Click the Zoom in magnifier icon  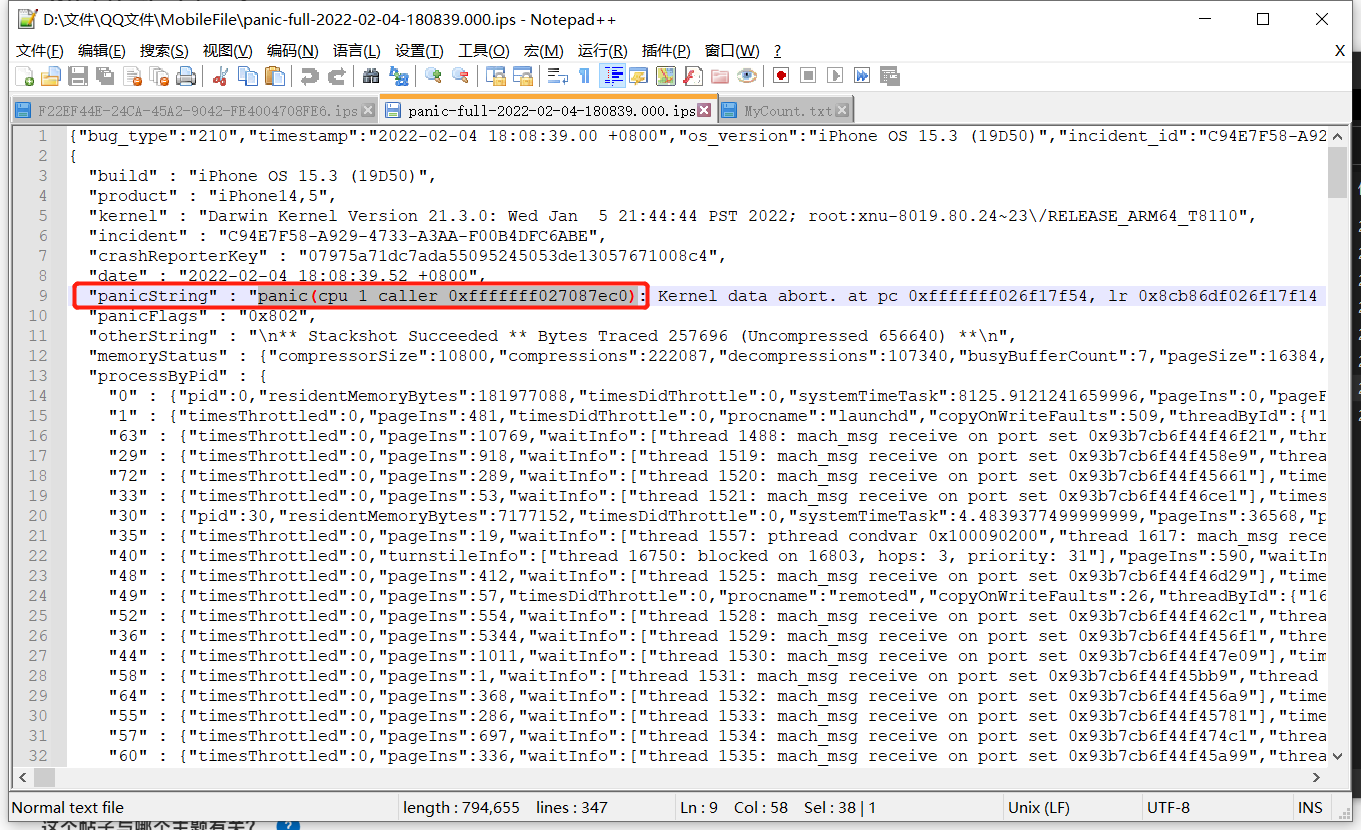434,76
